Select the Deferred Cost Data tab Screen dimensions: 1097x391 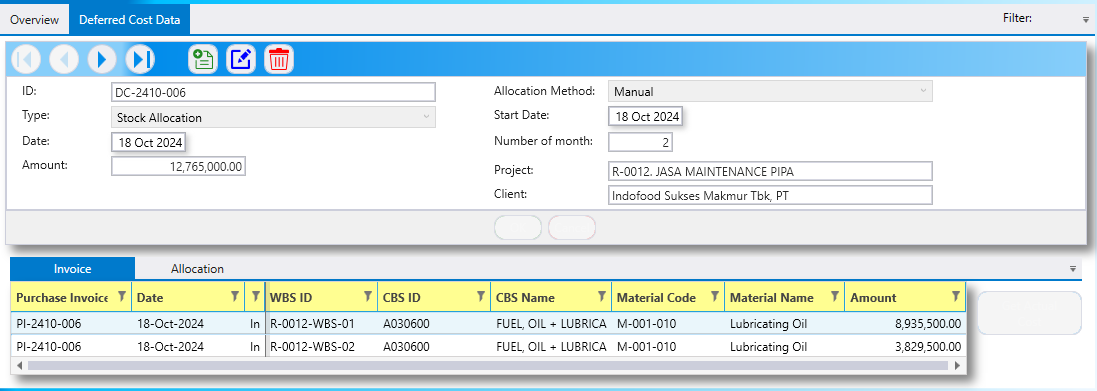point(129,20)
